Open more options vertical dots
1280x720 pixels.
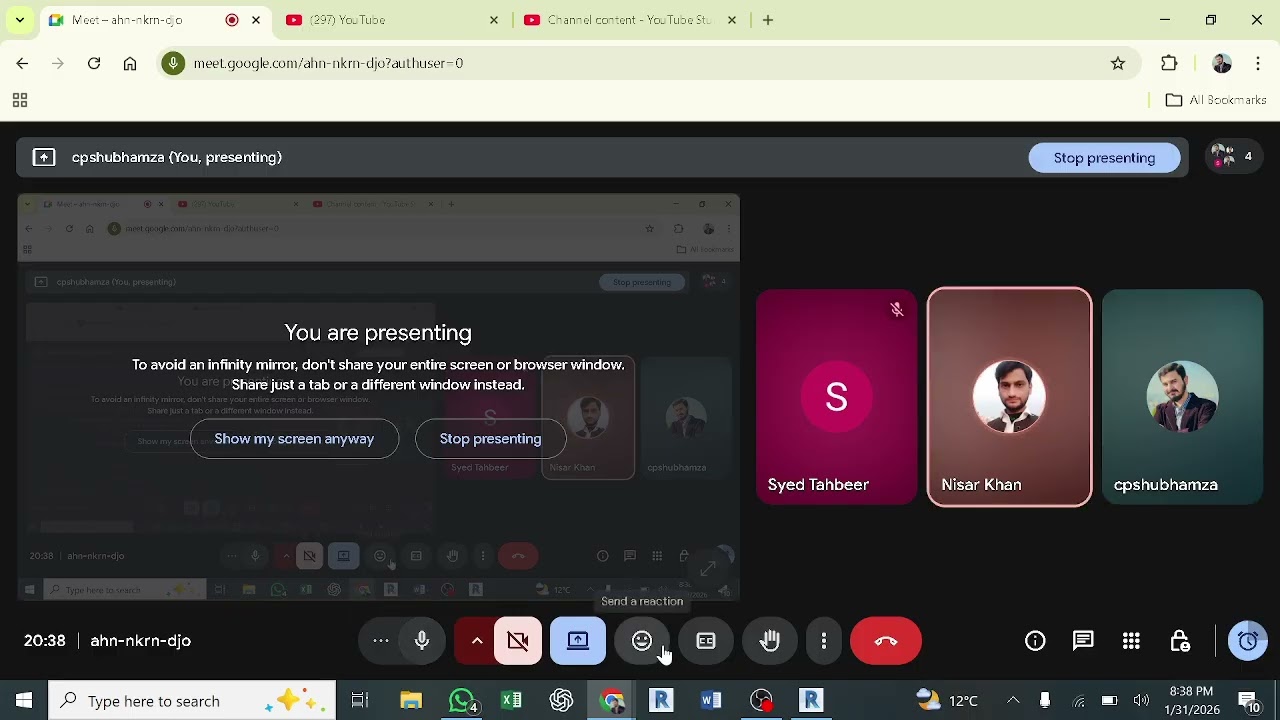824,641
